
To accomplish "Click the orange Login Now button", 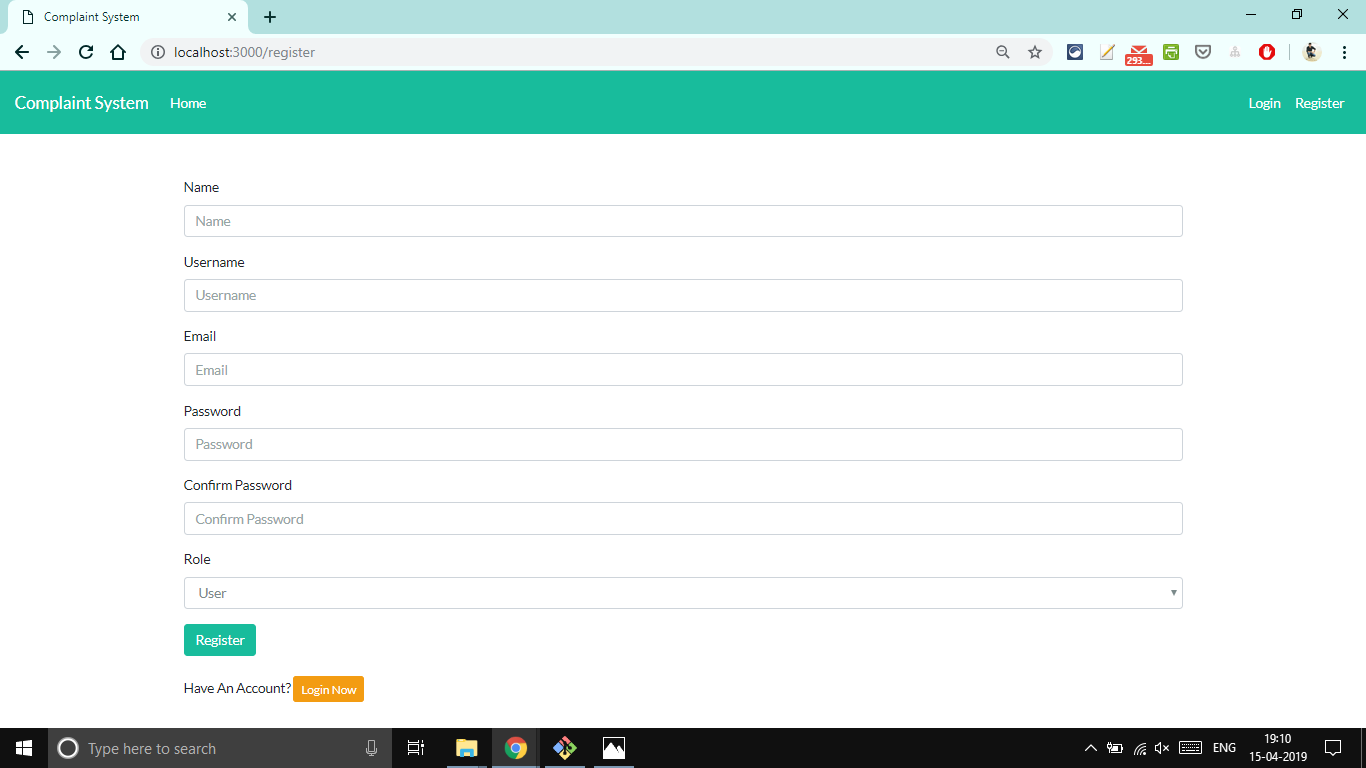I will click(x=328, y=689).
